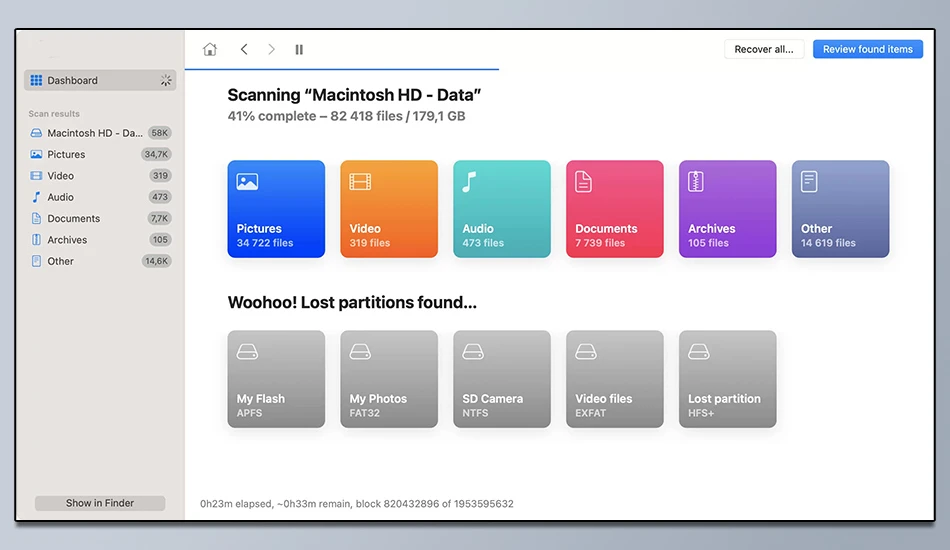Open the purple Archives card
The height and width of the screenshot is (550, 950).
728,209
